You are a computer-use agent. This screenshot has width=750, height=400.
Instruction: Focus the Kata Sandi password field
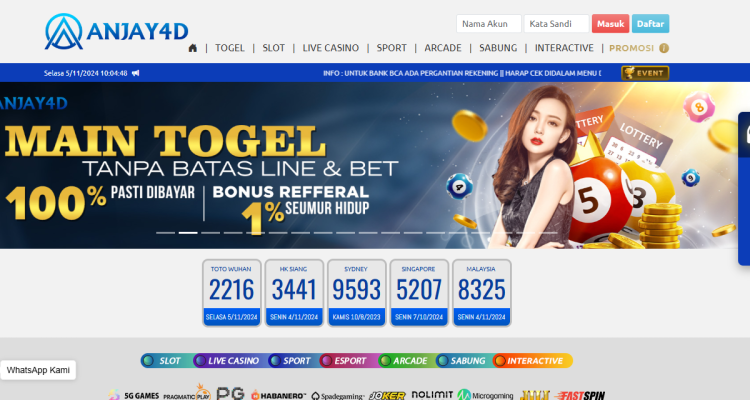tap(556, 23)
